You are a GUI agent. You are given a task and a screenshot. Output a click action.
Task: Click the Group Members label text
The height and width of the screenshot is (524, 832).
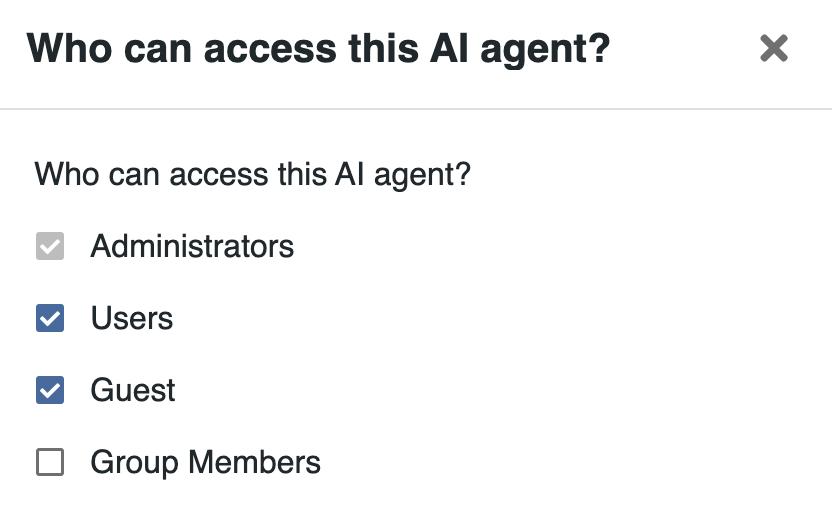[205, 463]
